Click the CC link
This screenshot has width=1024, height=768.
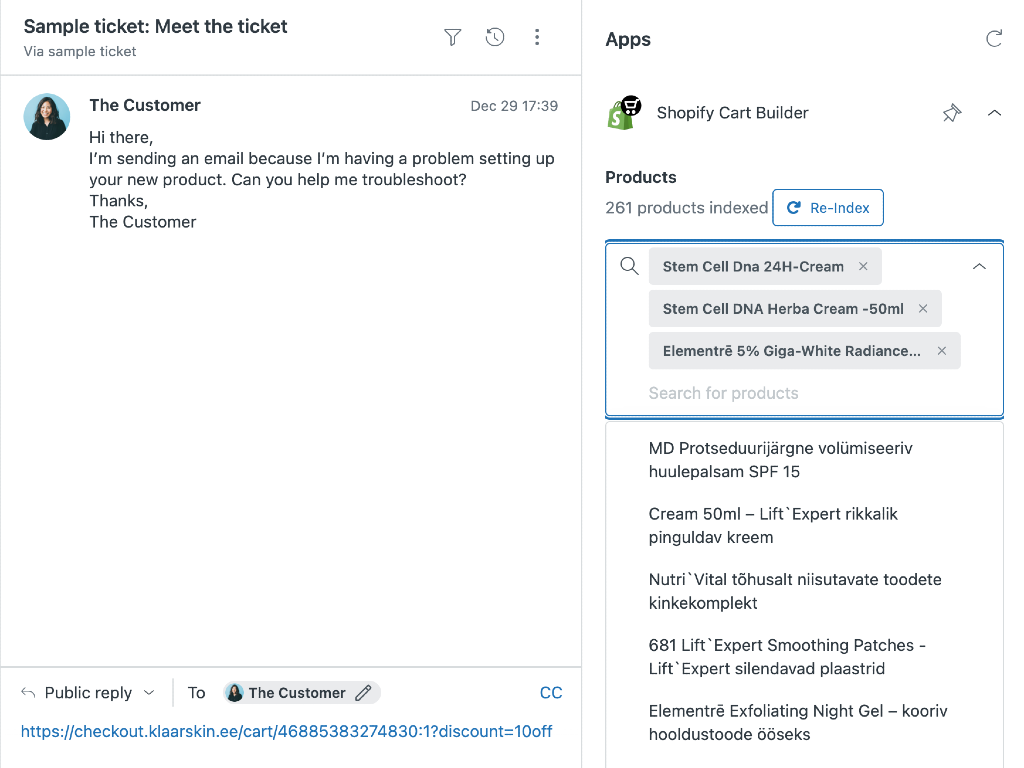click(551, 693)
